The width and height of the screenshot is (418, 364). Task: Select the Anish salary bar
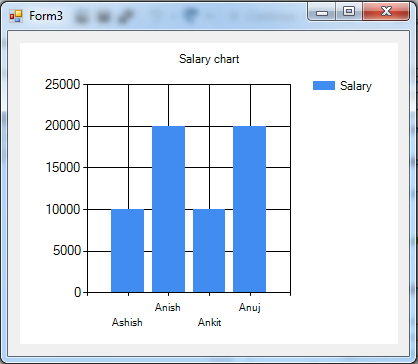tap(168, 209)
